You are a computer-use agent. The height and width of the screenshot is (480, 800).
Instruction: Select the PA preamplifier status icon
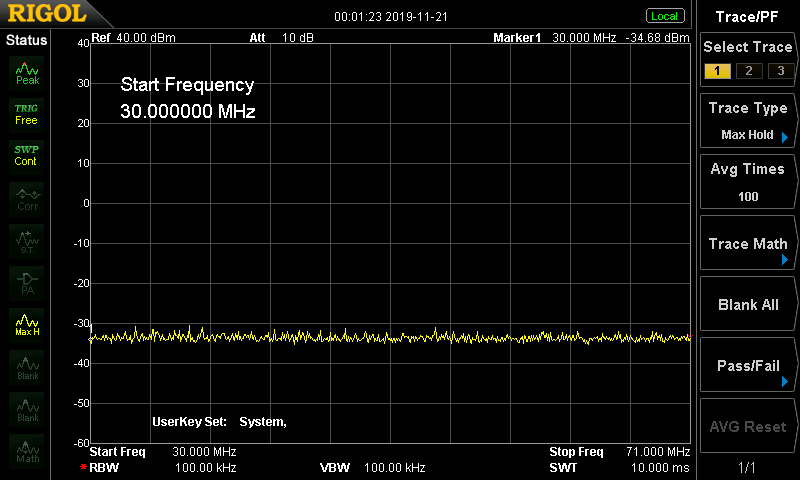(27, 283)
